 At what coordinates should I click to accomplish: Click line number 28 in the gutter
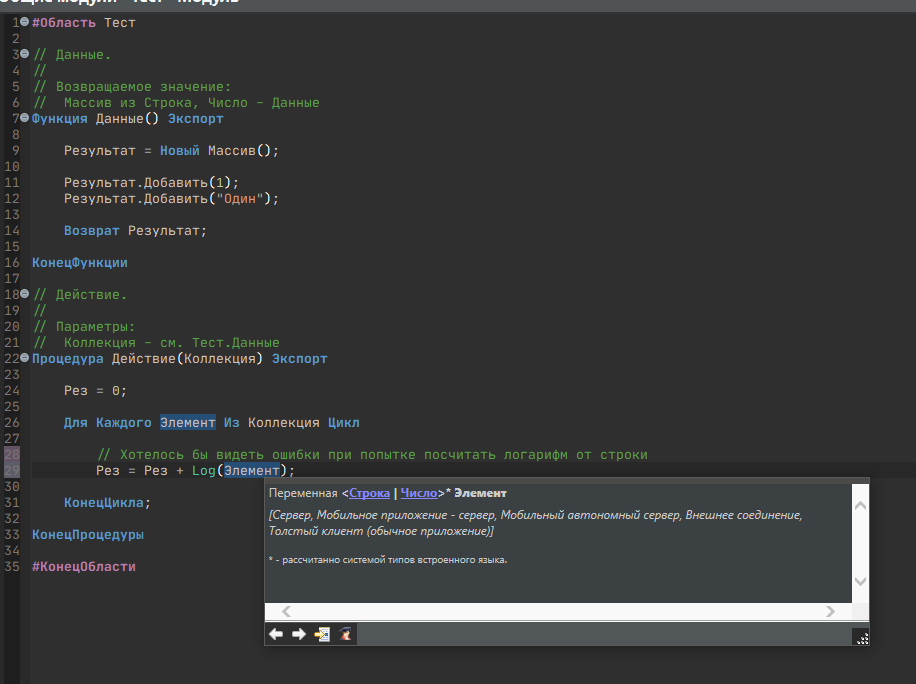click(12, 455)
